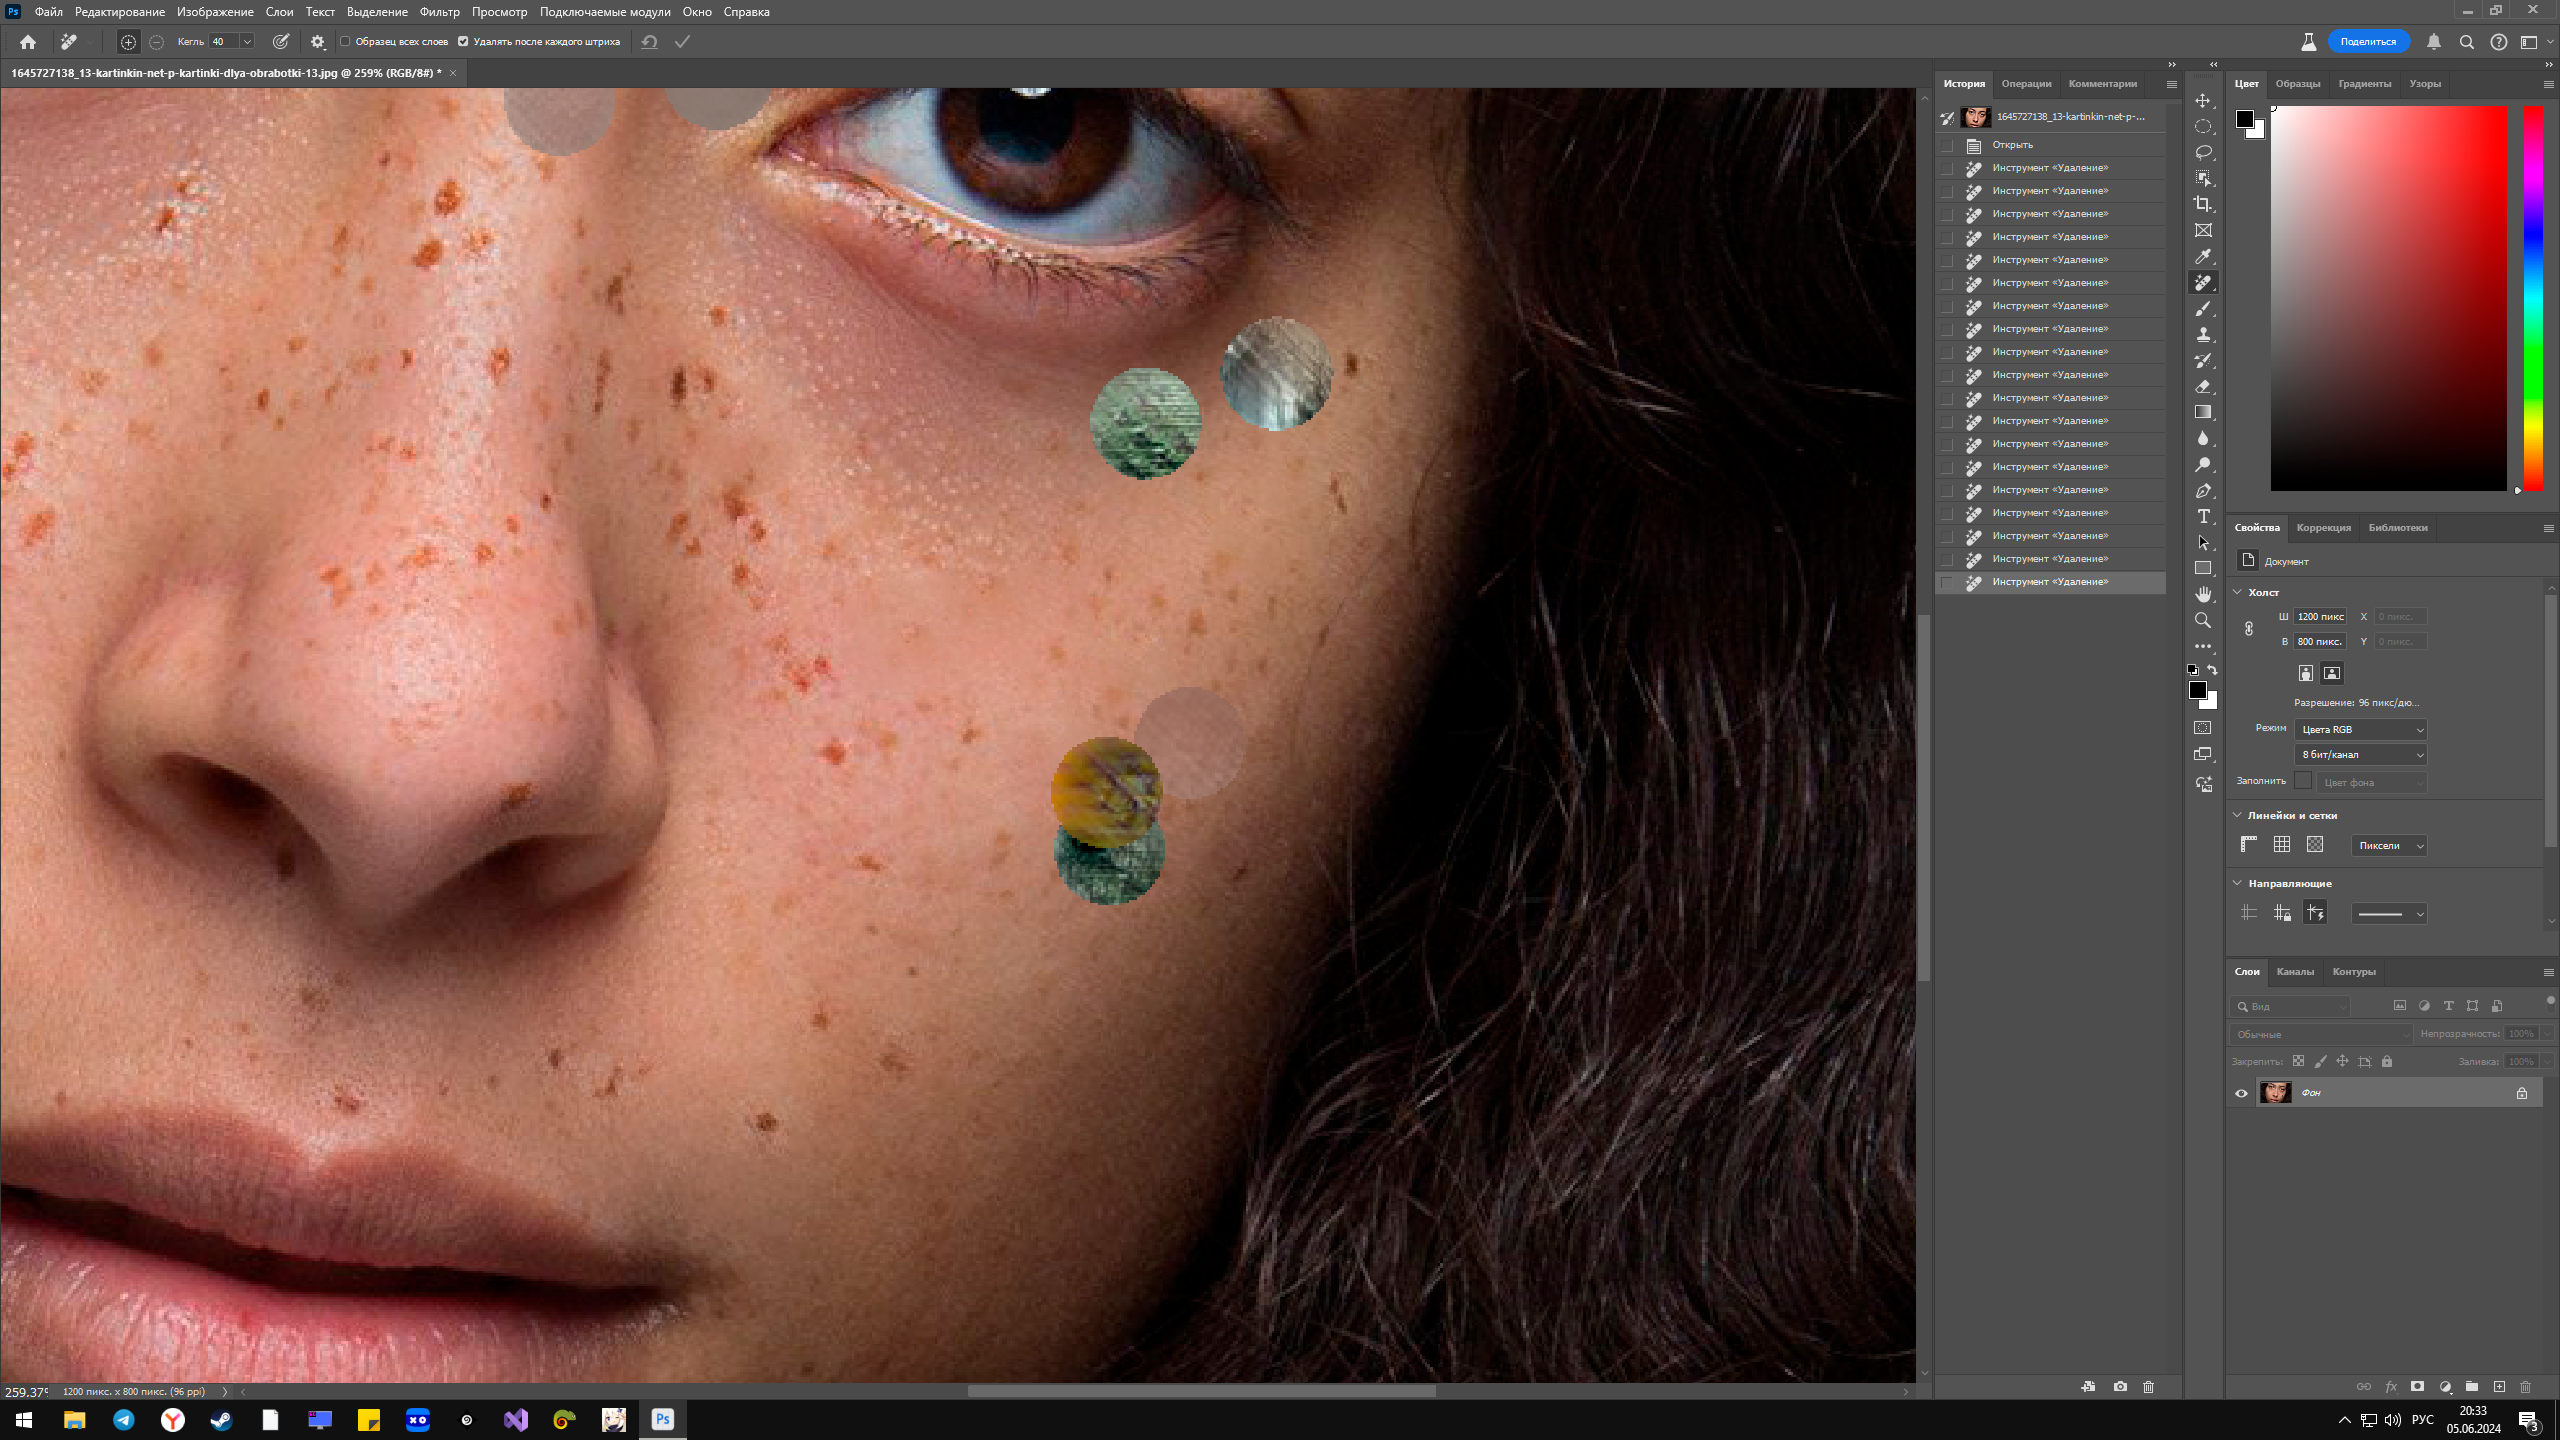Select the Type tool
Image resolution: width=2560 pixels, height=1440 pixels.
pos(2204,516)
